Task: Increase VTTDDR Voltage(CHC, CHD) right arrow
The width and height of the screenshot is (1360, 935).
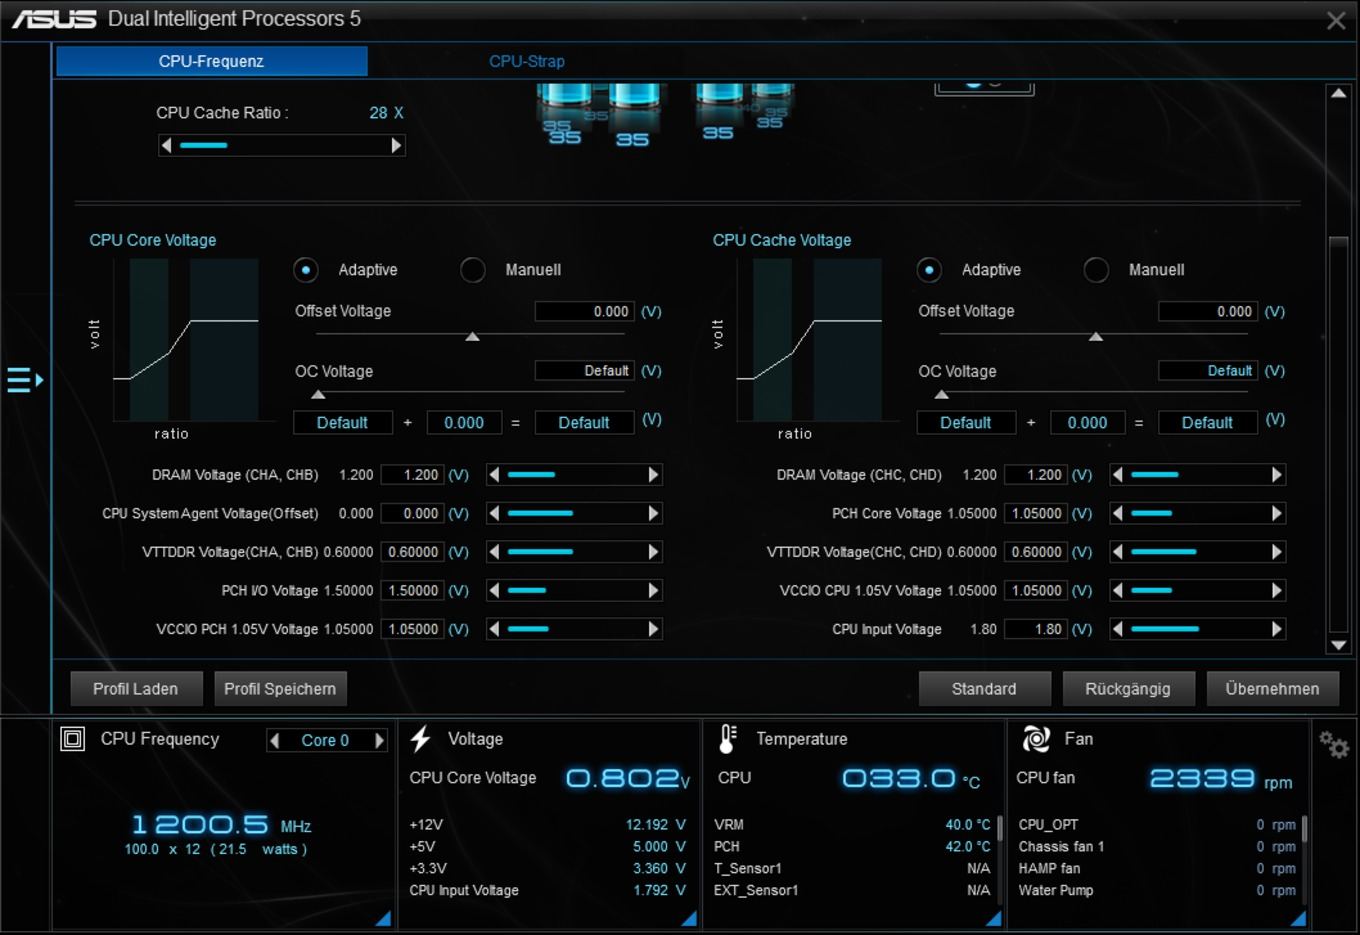Action: [x=1276, y=552]
